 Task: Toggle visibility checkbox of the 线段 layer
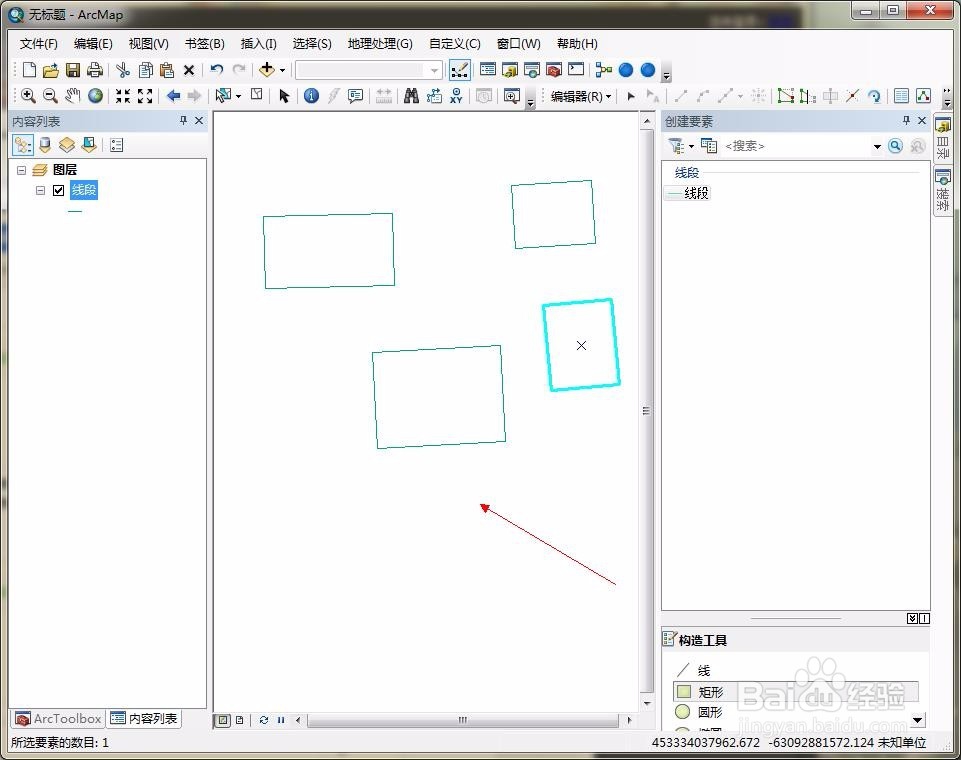tap(57, 190)
